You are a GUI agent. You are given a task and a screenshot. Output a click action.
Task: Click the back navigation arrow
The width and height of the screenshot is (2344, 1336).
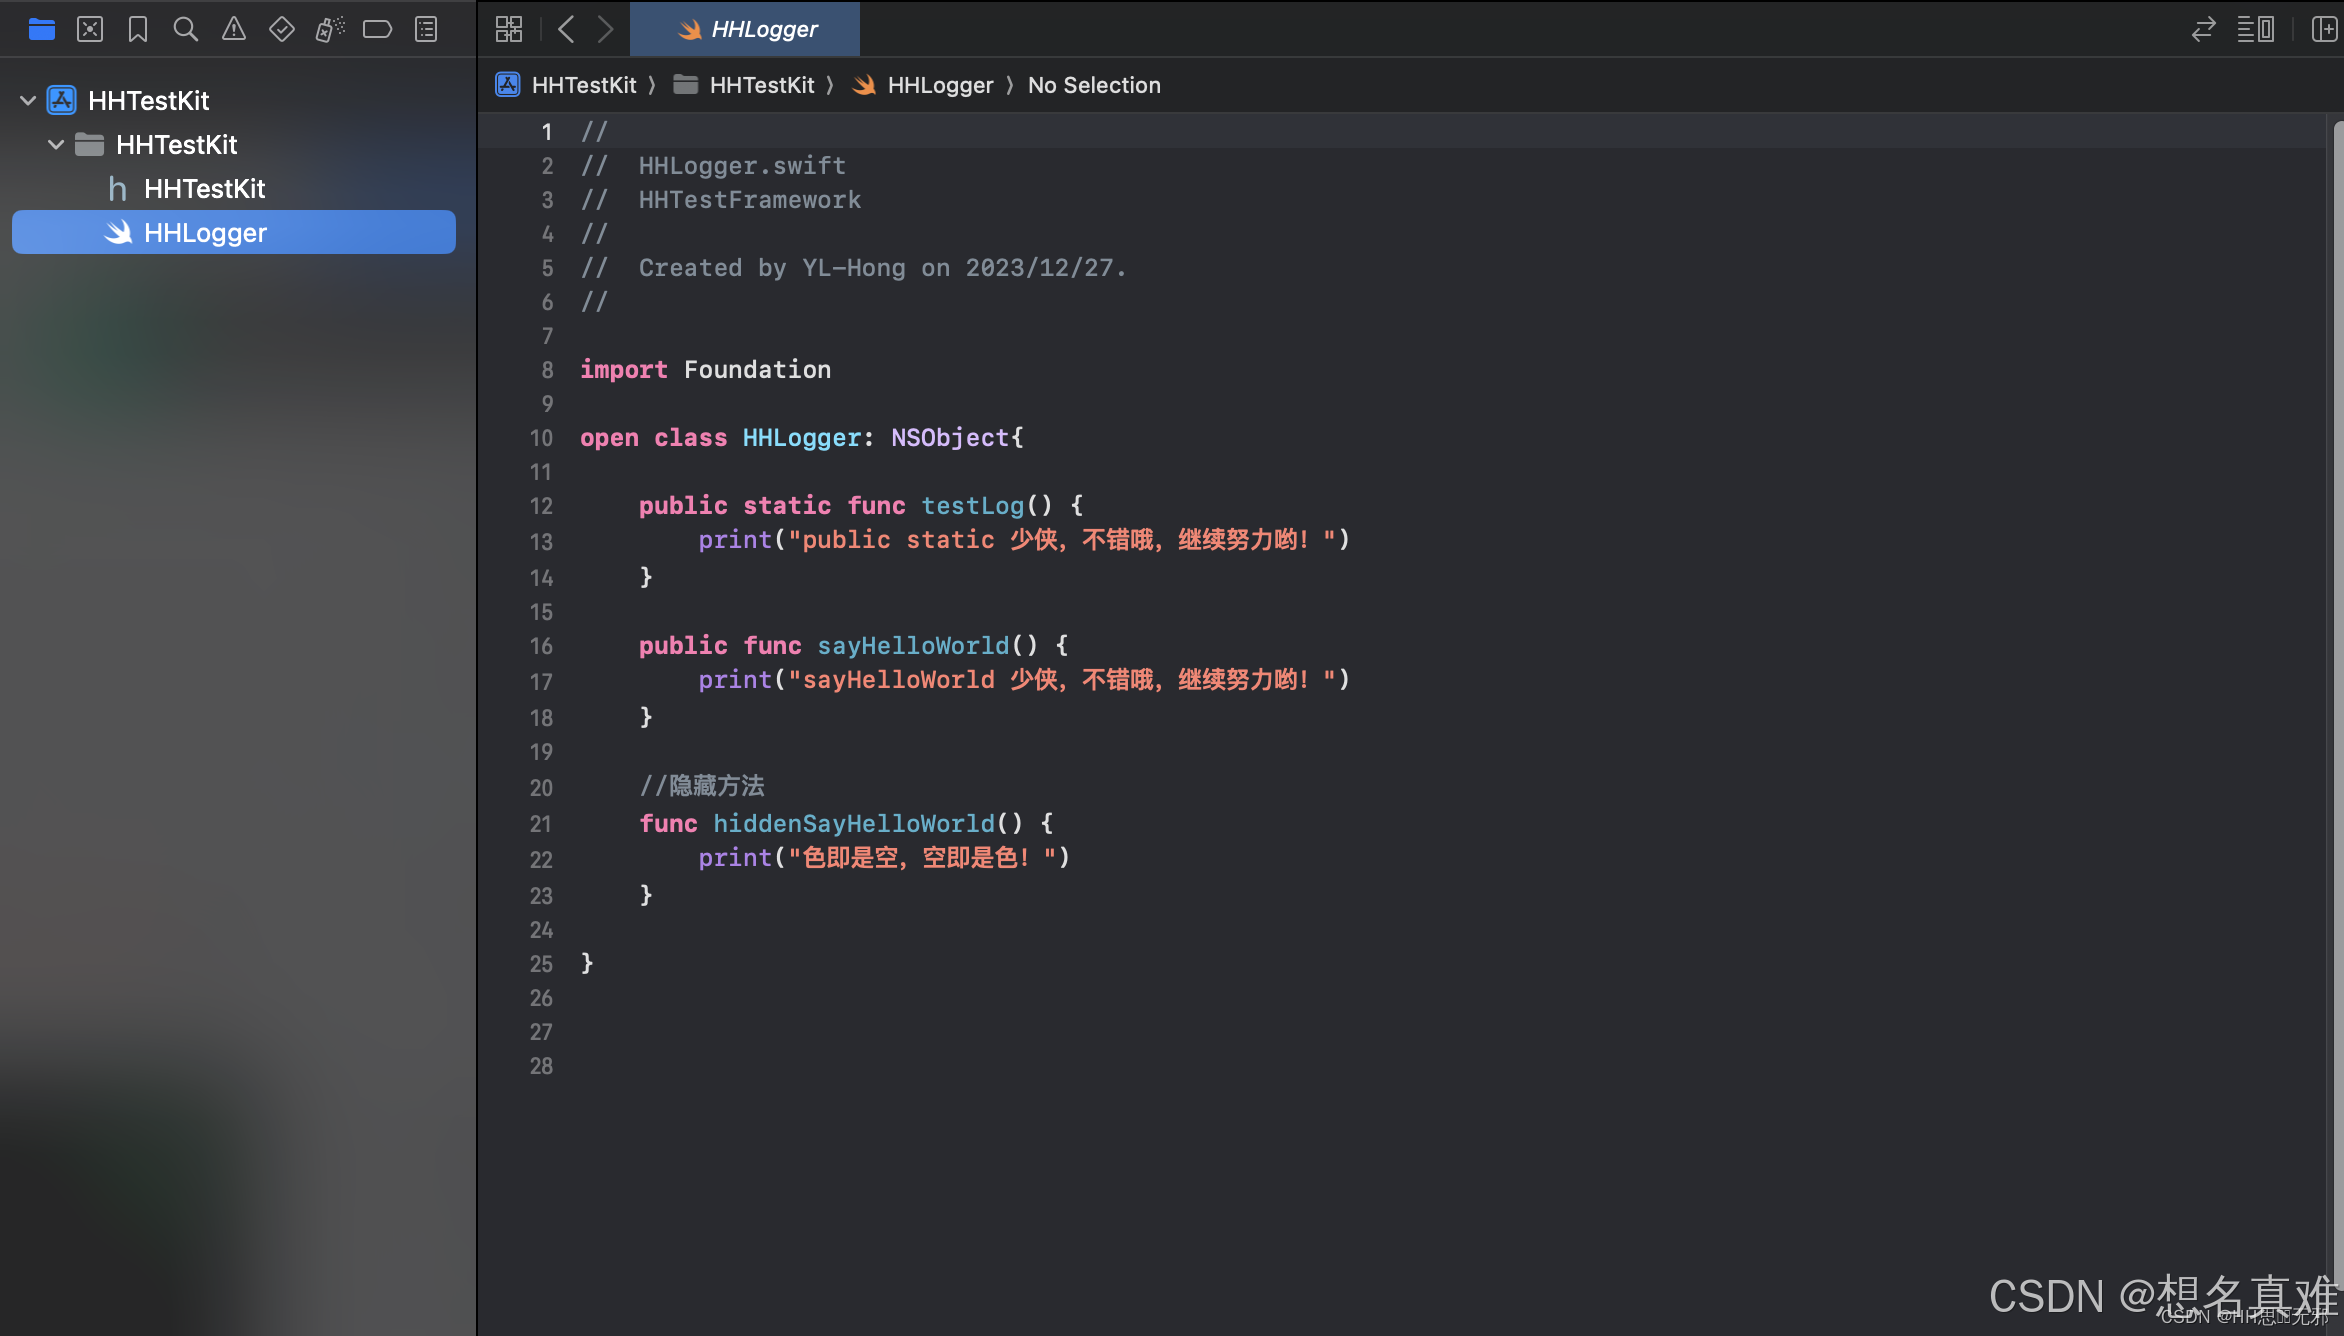(x=566, y=29)
